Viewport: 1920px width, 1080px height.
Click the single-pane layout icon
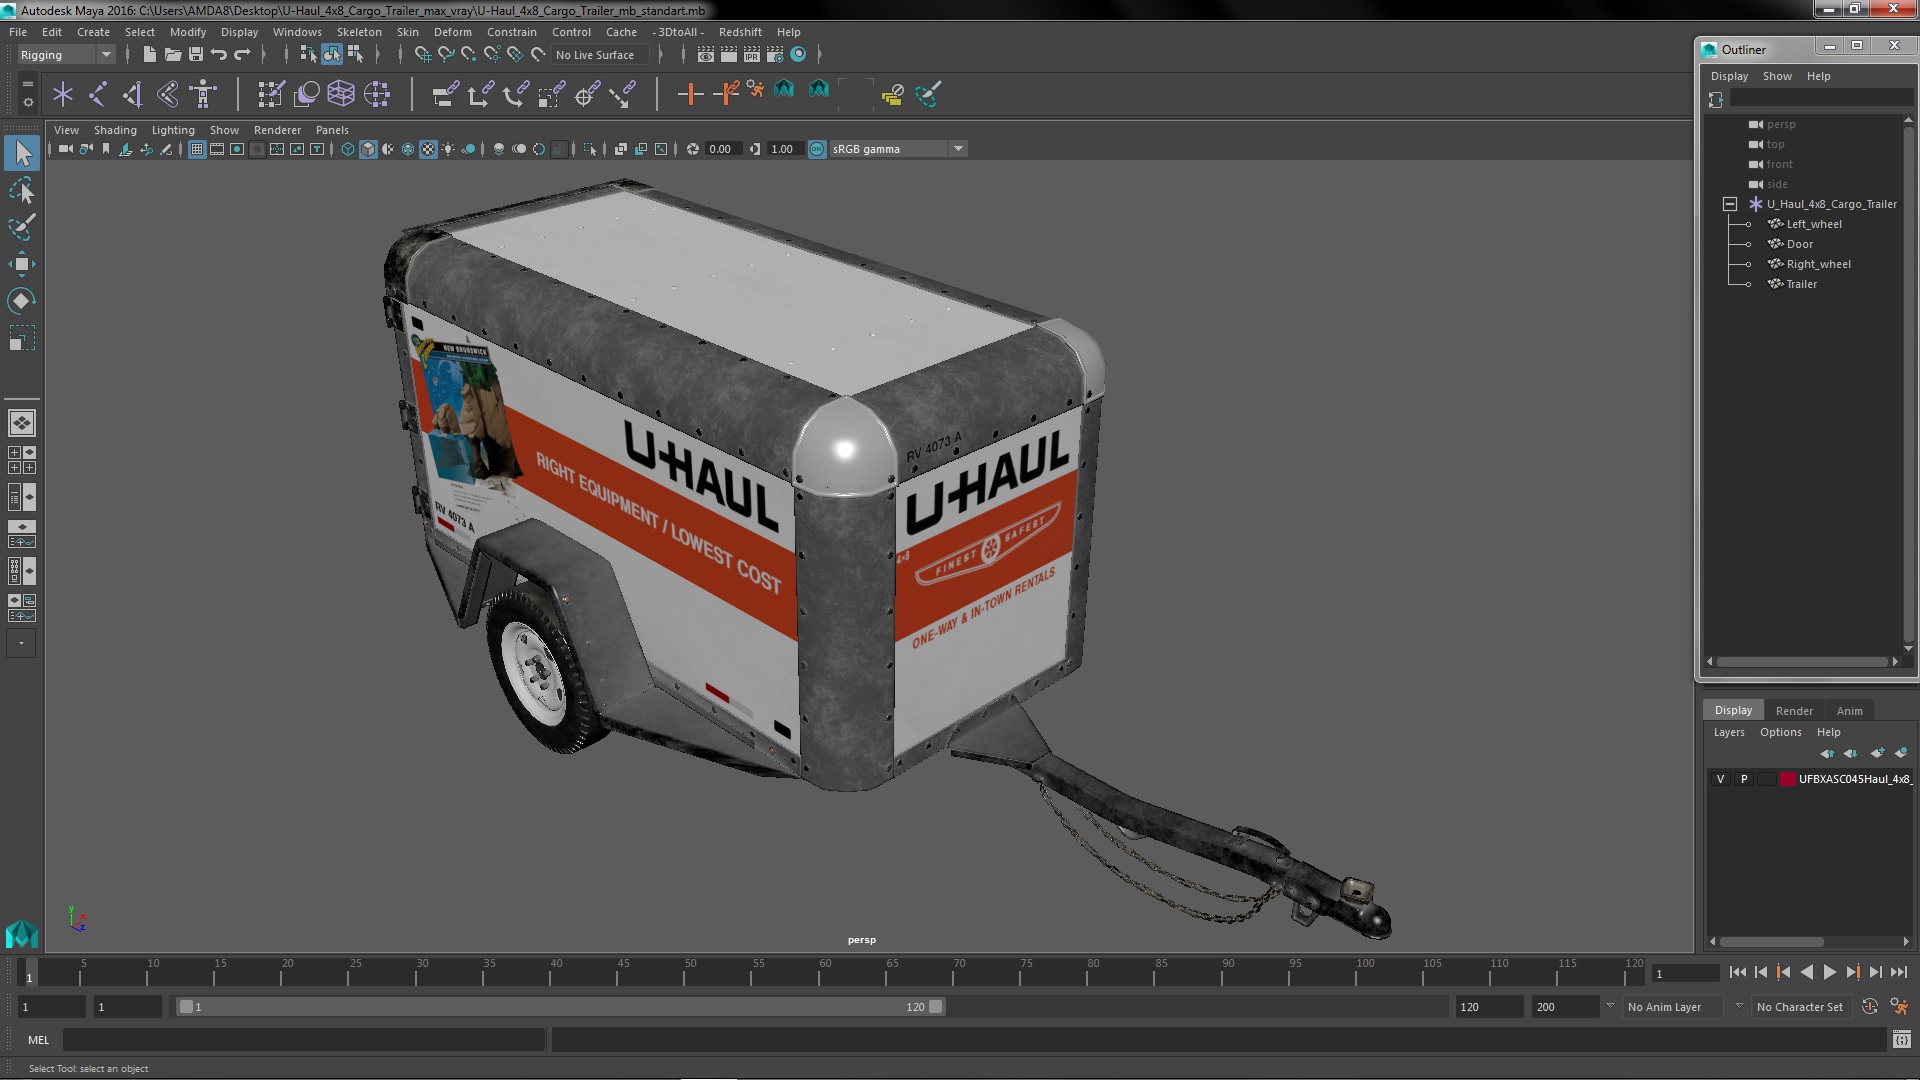[x=22, y=423]
